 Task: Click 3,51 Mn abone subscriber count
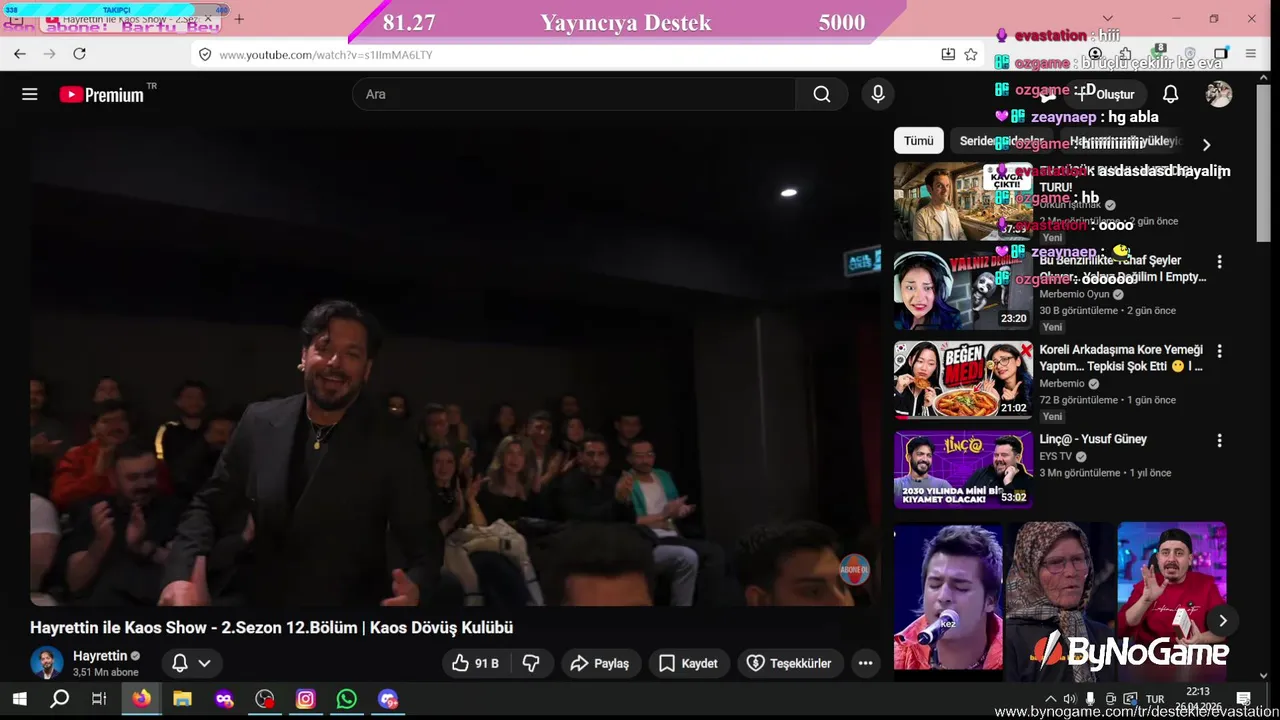click(x=106, y=673)
